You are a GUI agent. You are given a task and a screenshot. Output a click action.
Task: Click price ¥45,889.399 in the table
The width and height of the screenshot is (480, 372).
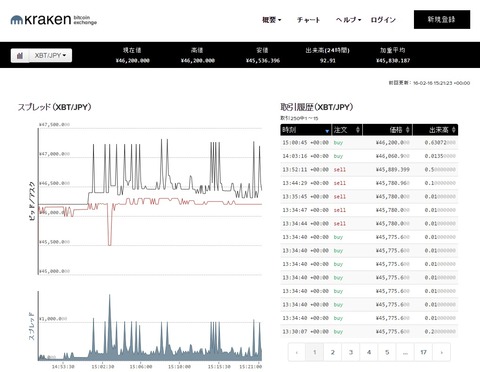(x=393, y=170)
